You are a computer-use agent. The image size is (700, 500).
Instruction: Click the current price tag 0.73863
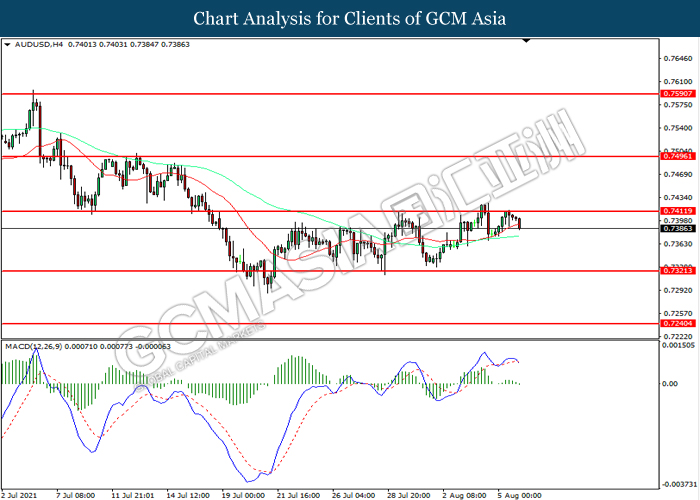[677, 229]
